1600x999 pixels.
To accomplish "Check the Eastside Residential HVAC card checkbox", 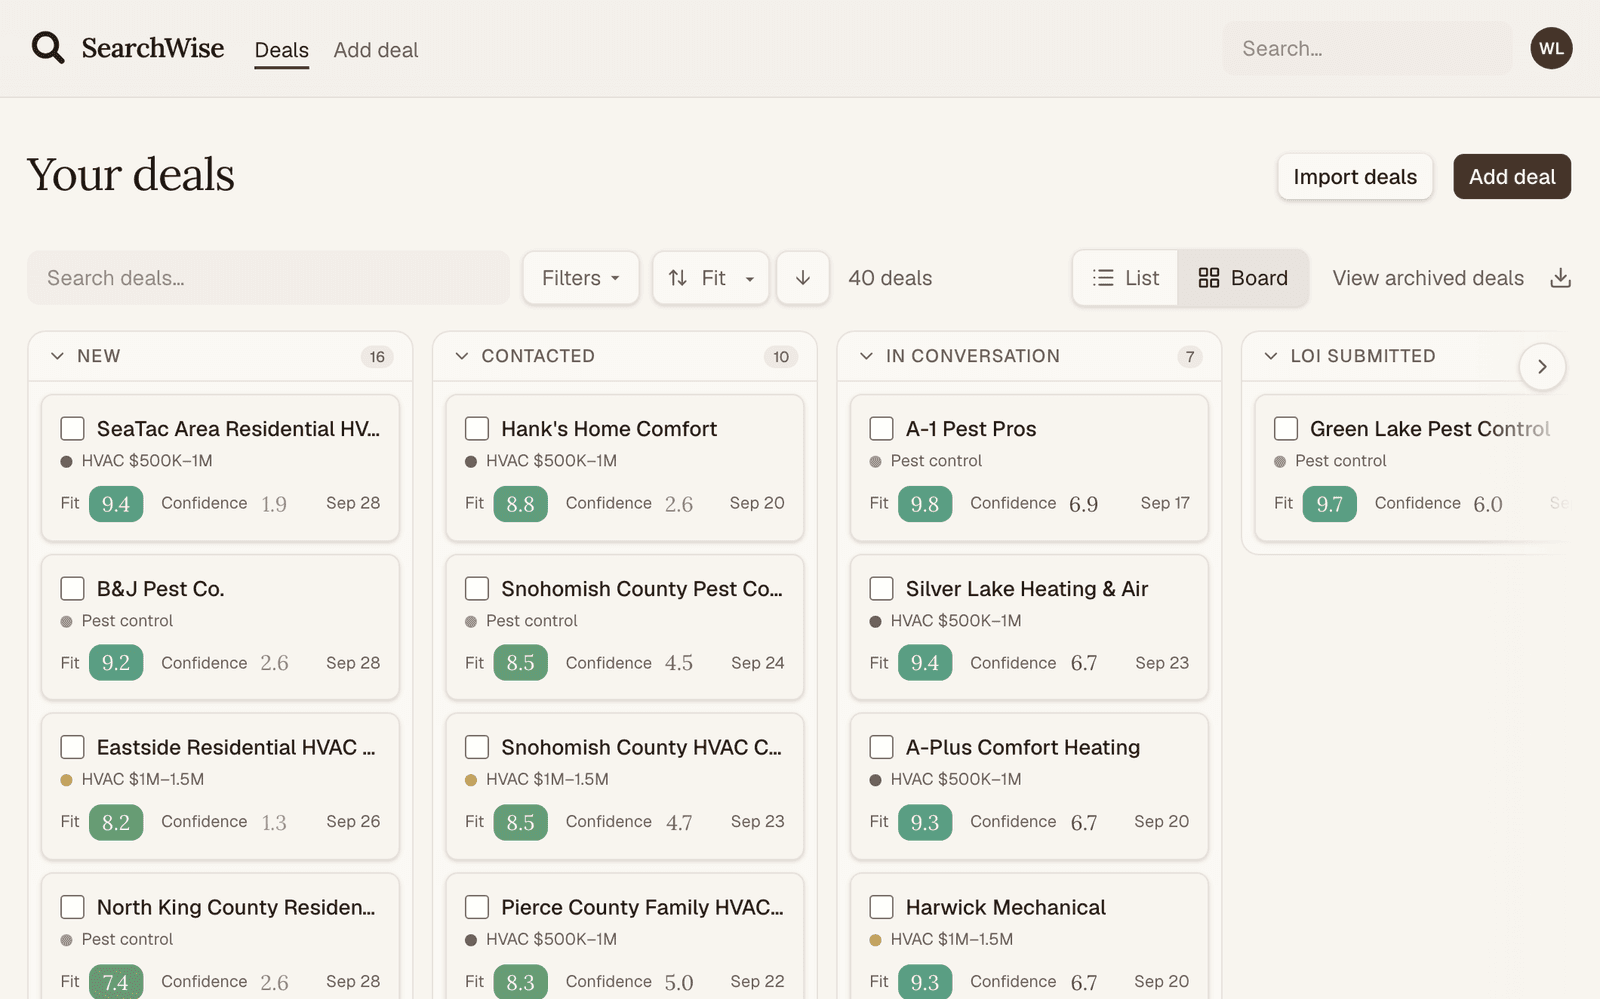I will 72,747.
